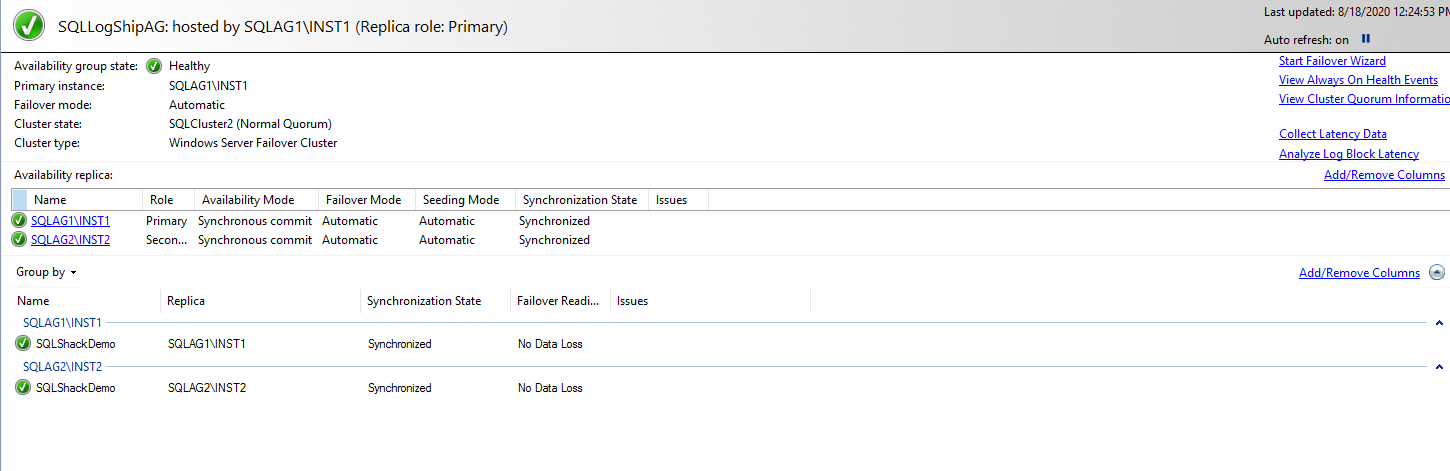1450x471 pixels.
Task: Click Collect Latency Data link
Action: [1332, 134]
